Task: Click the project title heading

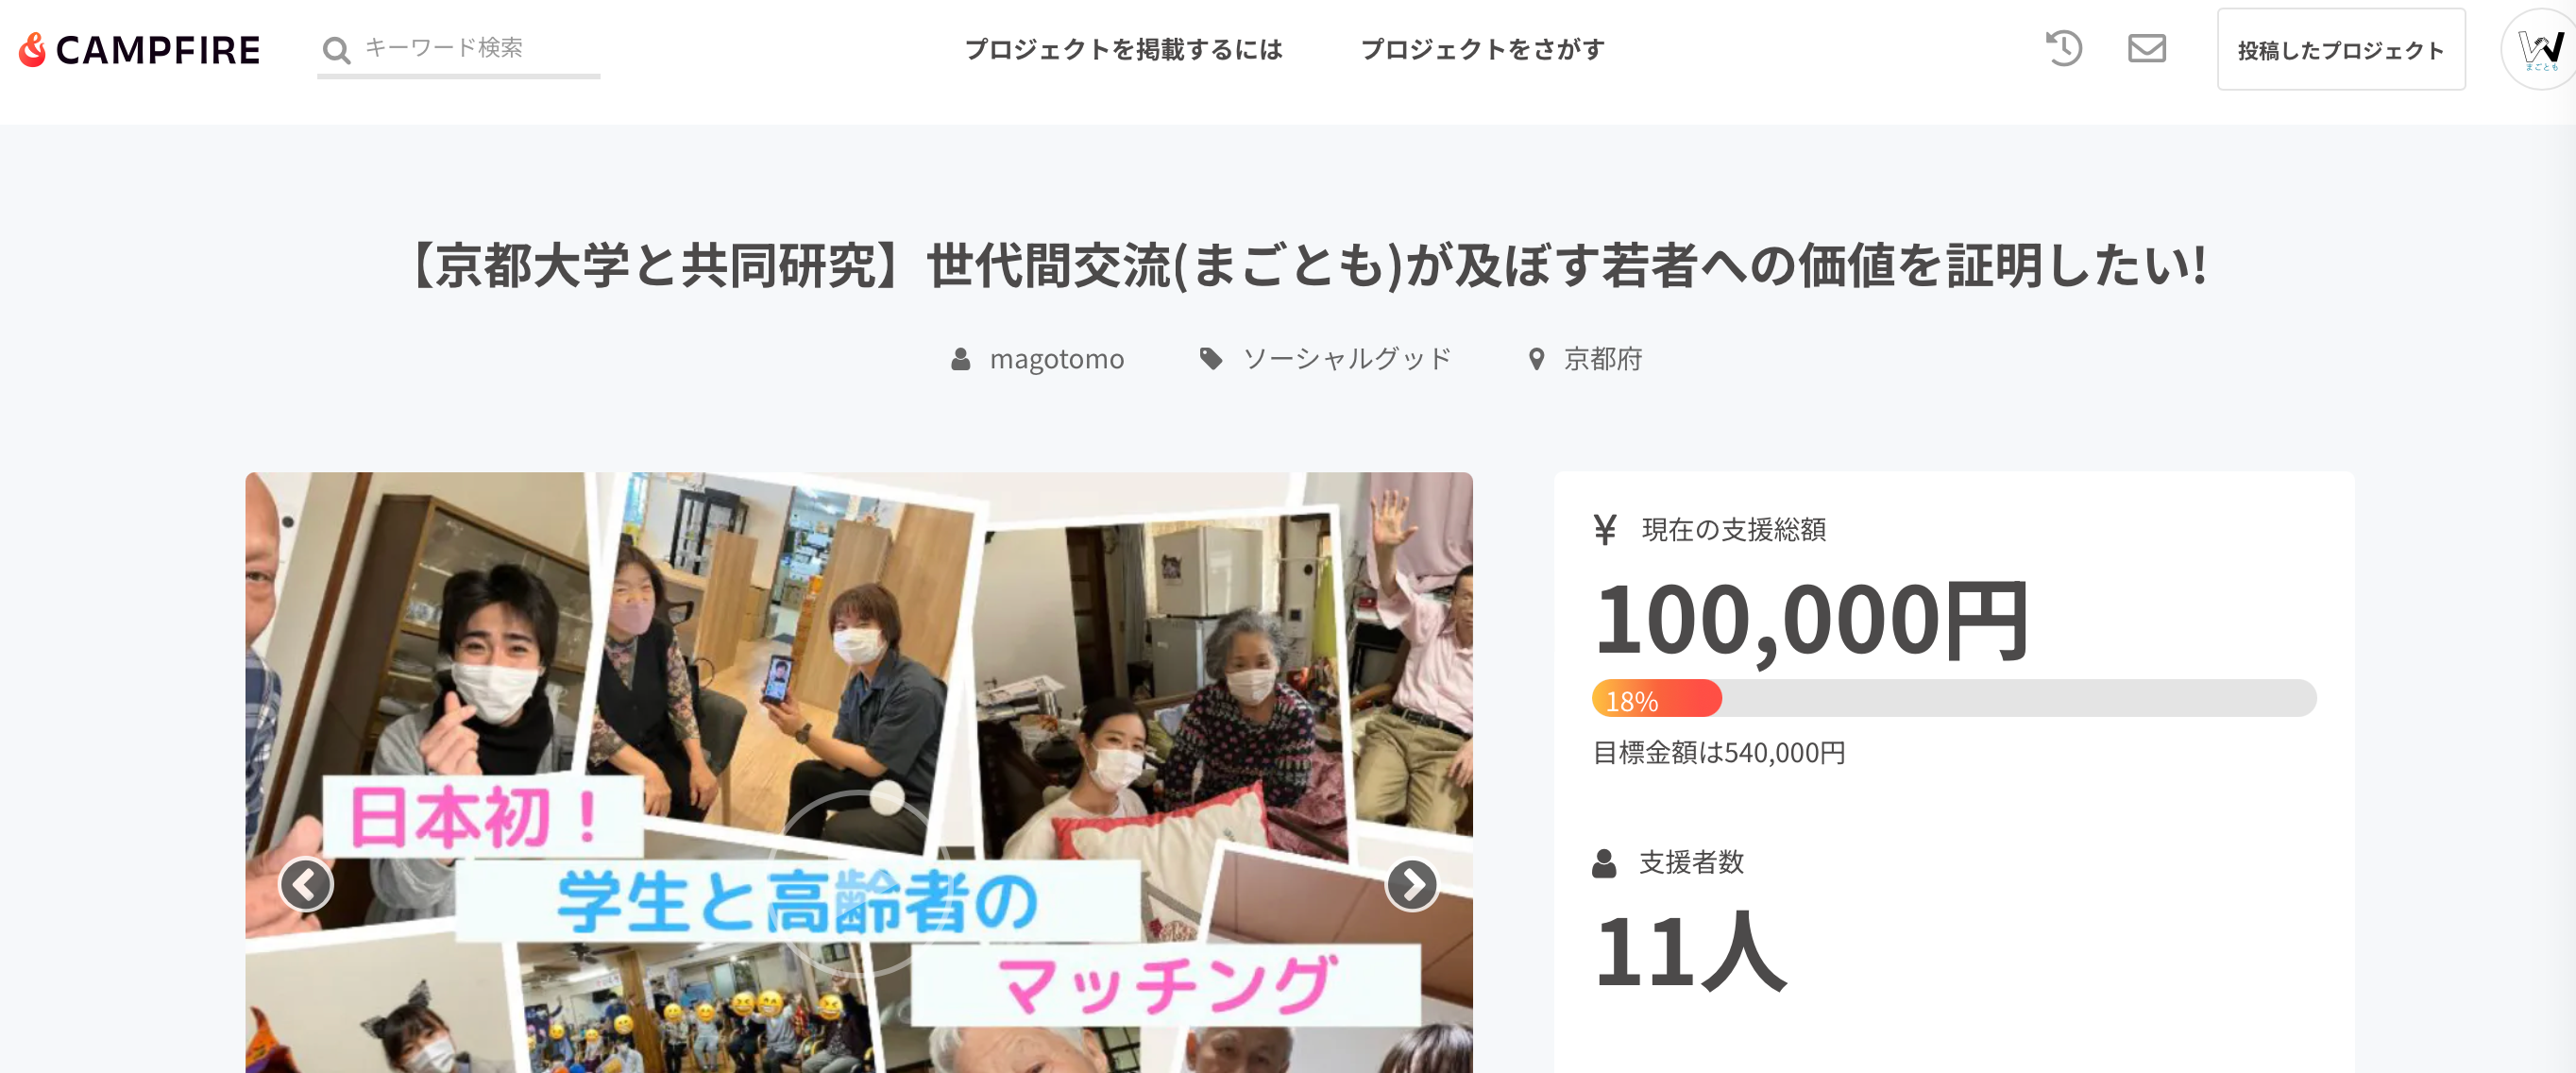Action: coord(1309,266)
